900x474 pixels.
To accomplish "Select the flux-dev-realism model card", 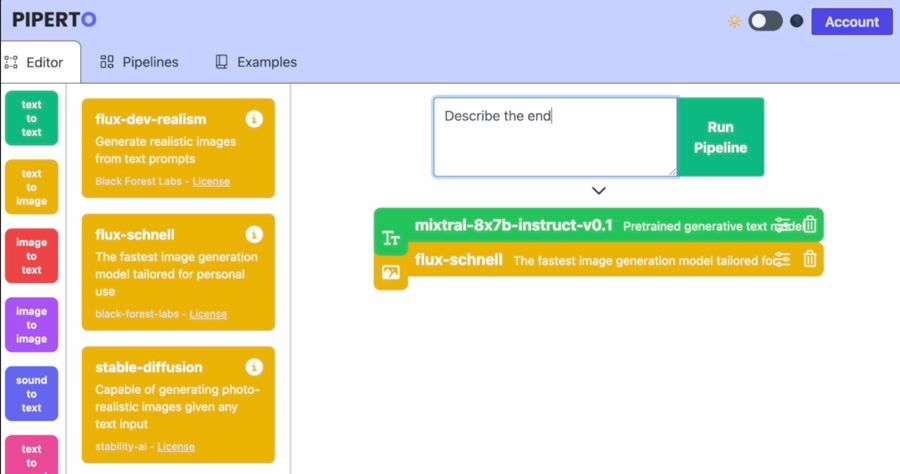I will click(179, 148).
